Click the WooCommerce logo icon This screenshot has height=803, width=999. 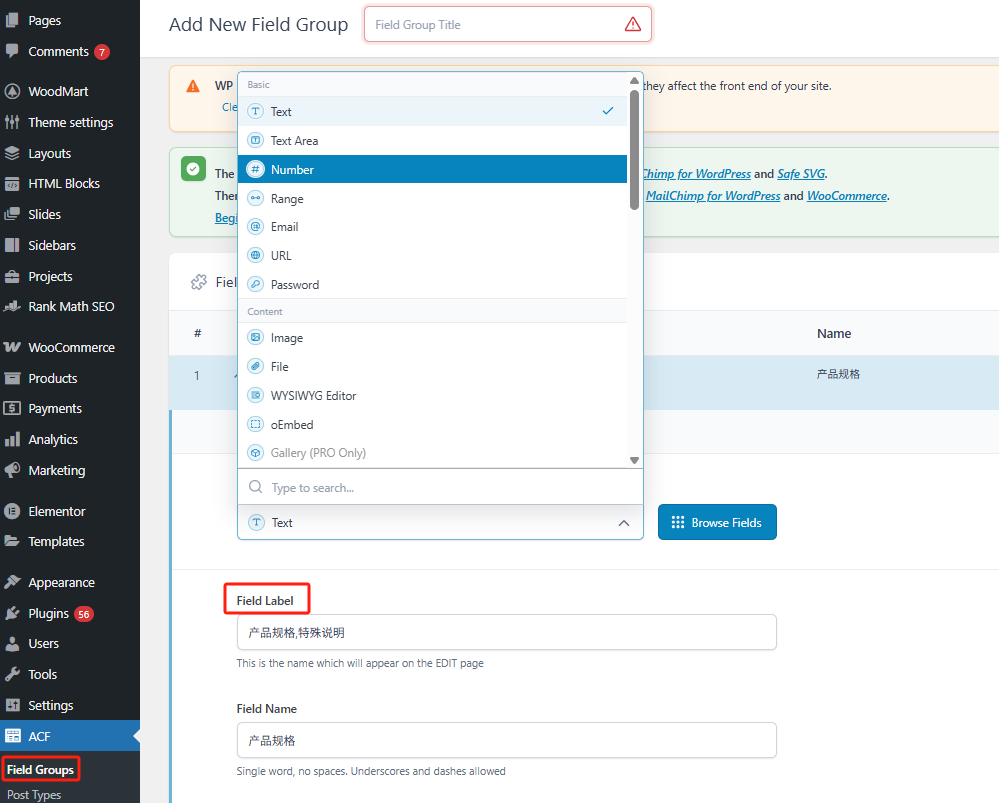(12, 347)
